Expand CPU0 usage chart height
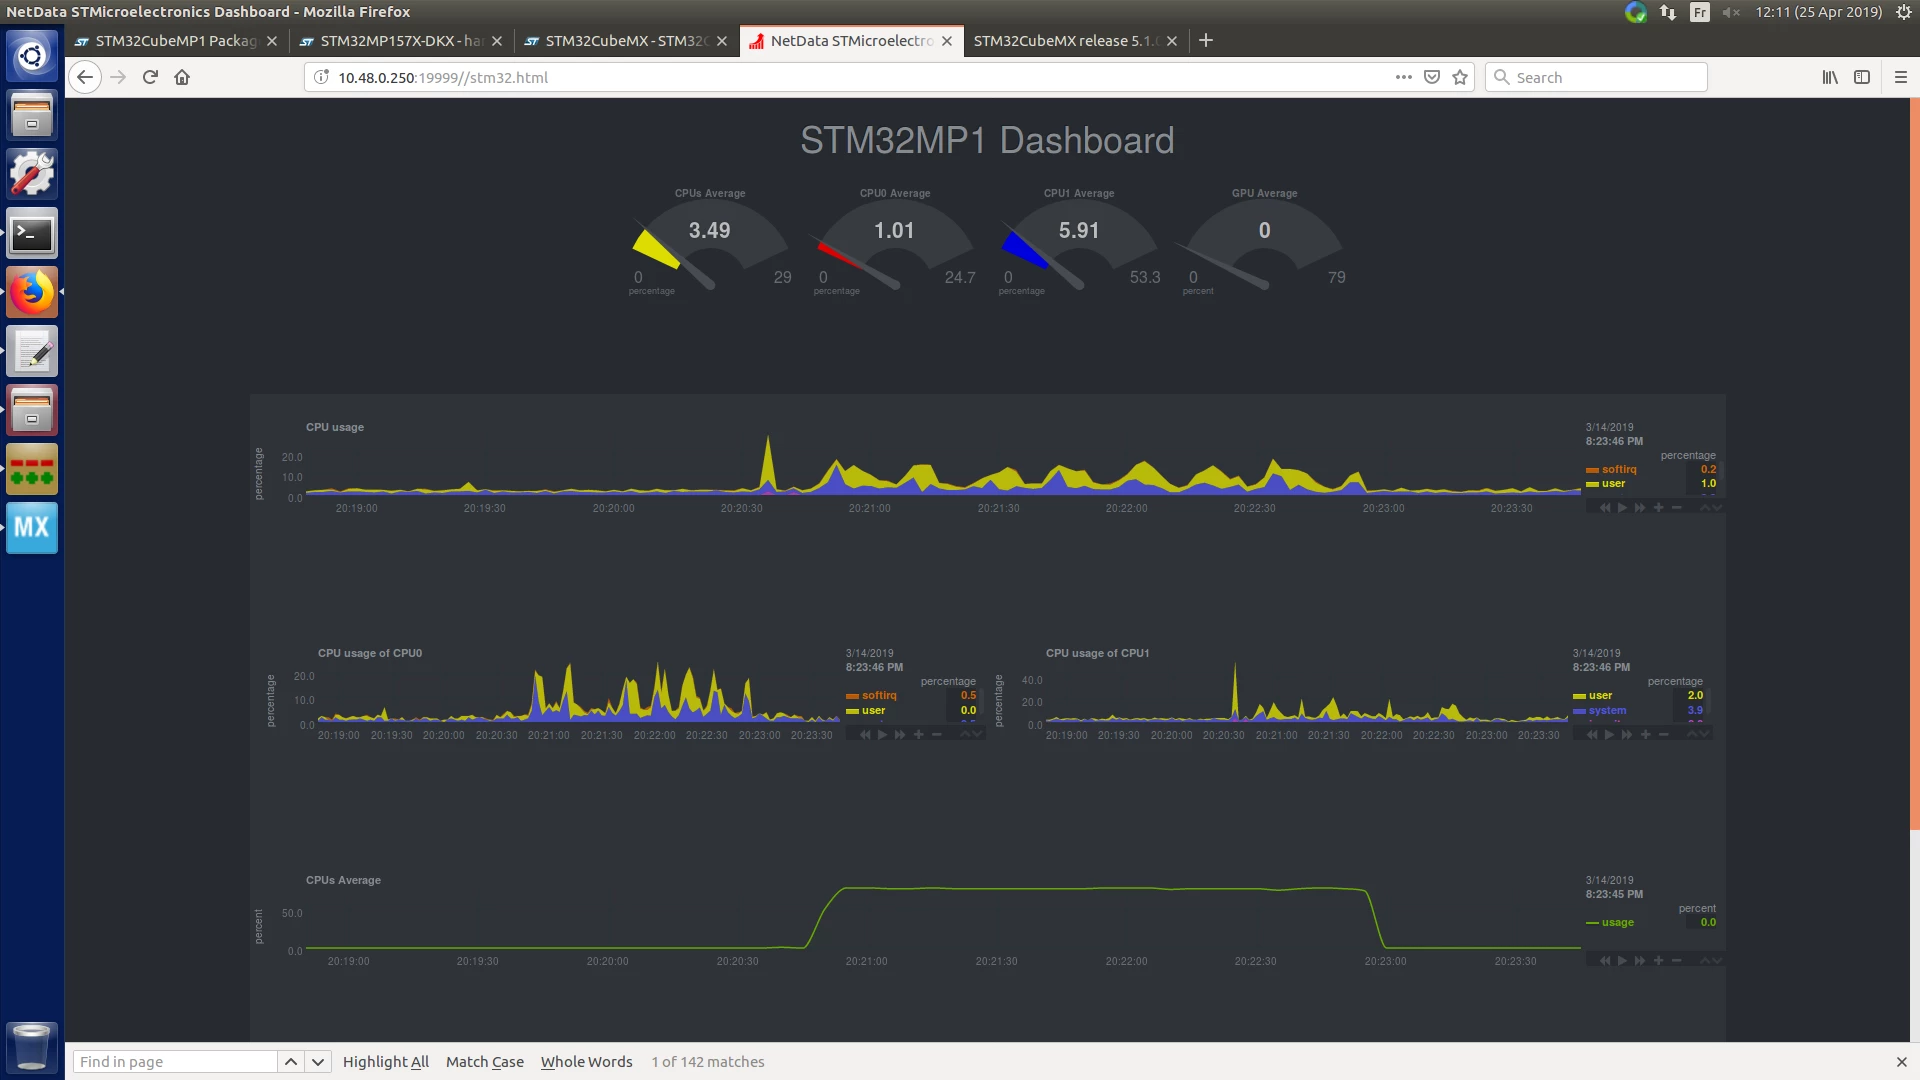This screenshot has height=1080, width=1920. (978, 735)
